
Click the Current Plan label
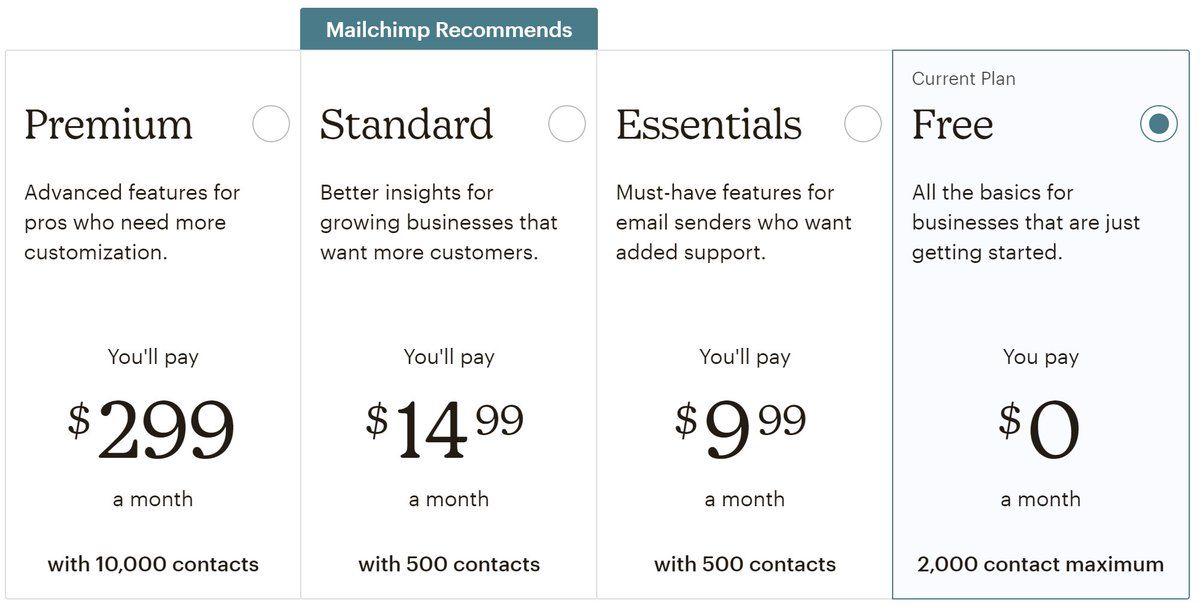click(x=963, y=79)
